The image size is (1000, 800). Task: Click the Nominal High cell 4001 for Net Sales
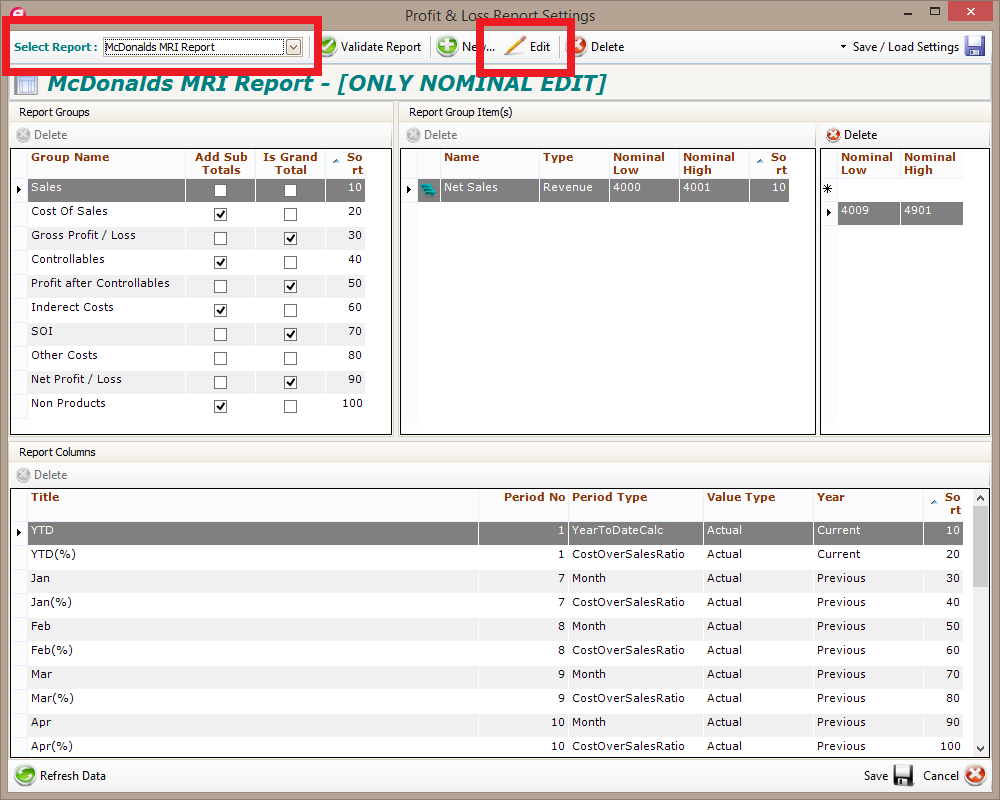tap(714, 189)
